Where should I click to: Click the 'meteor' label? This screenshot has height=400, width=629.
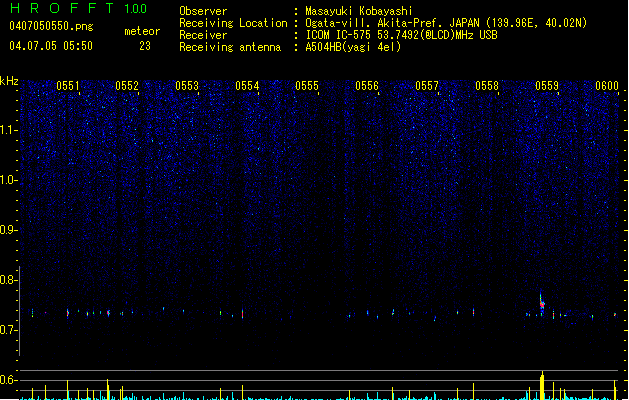click(x=142, y=31)
